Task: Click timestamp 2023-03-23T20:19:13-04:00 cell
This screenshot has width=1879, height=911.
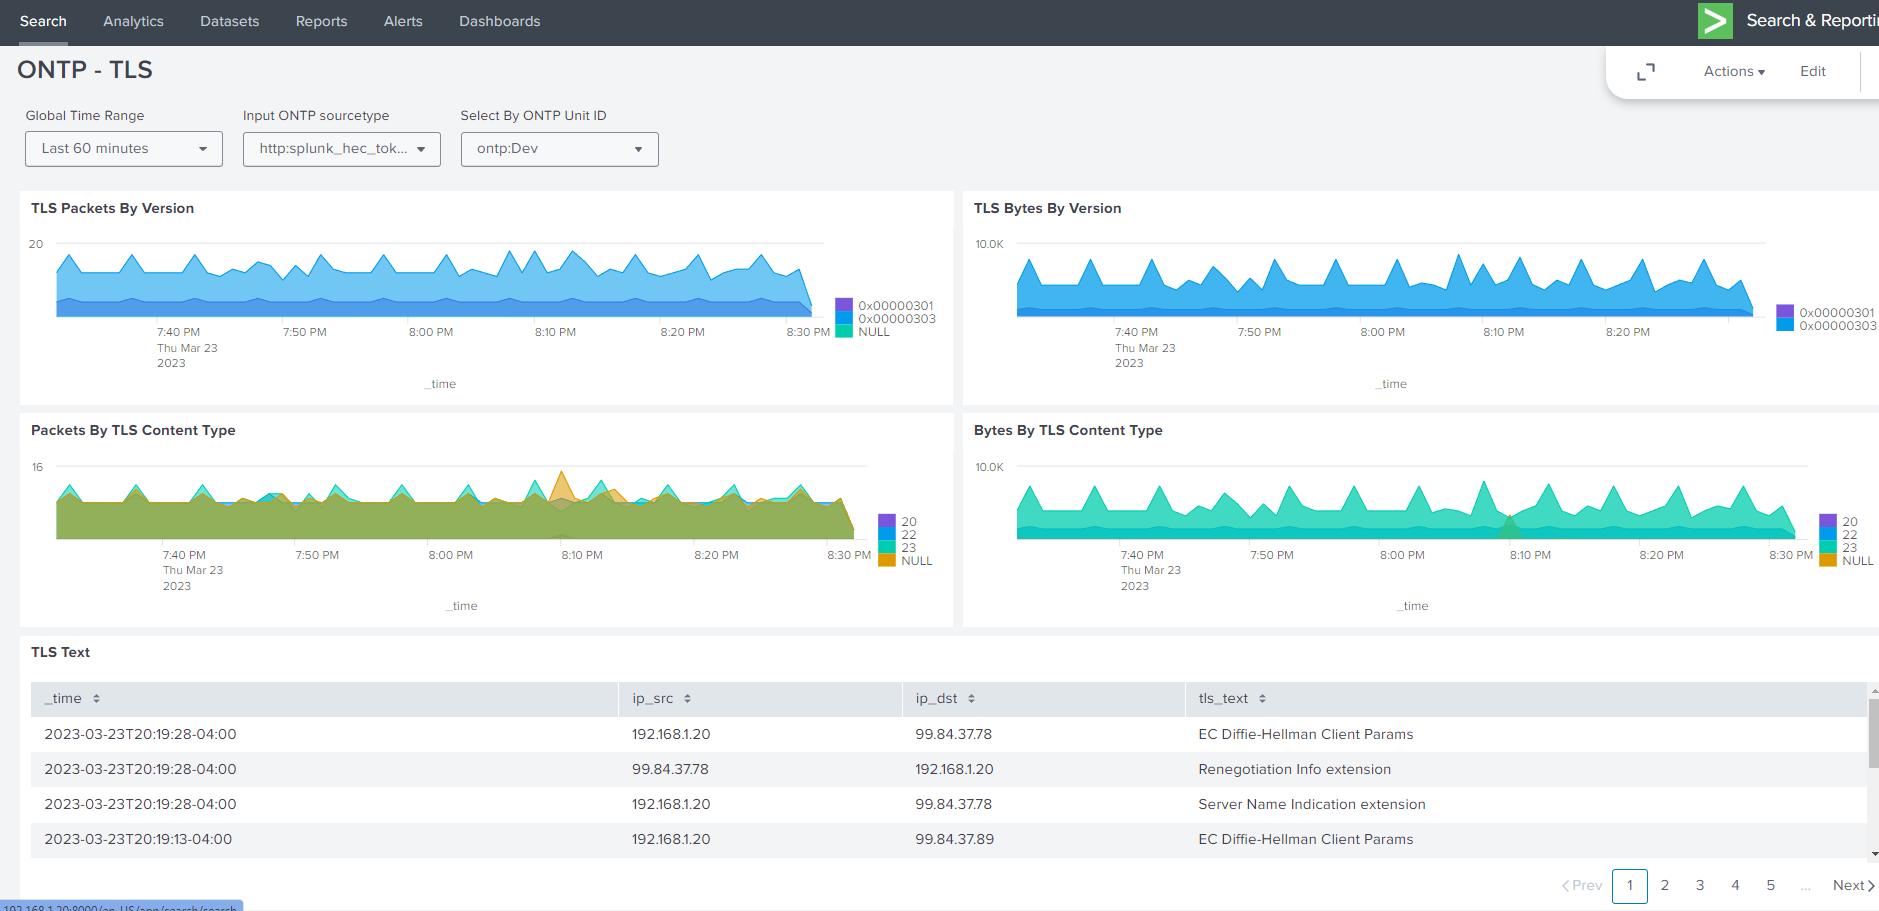Action: click(x=138, y=840)
